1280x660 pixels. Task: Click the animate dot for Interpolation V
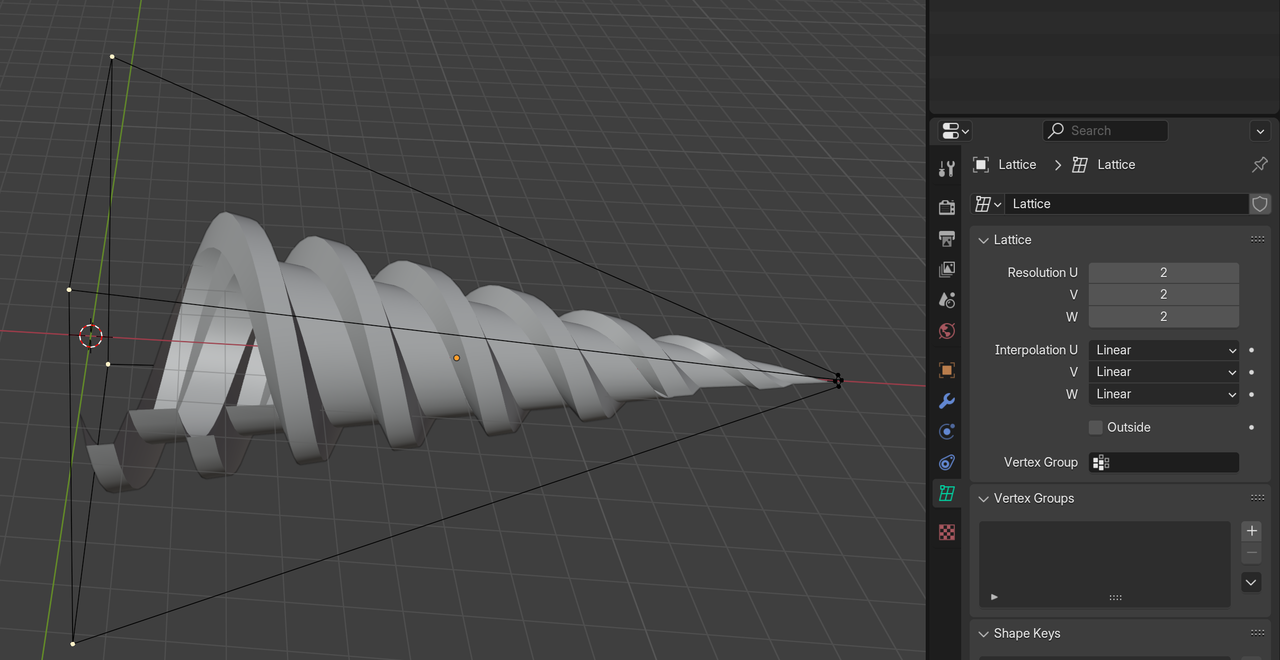click(1252, 372)
